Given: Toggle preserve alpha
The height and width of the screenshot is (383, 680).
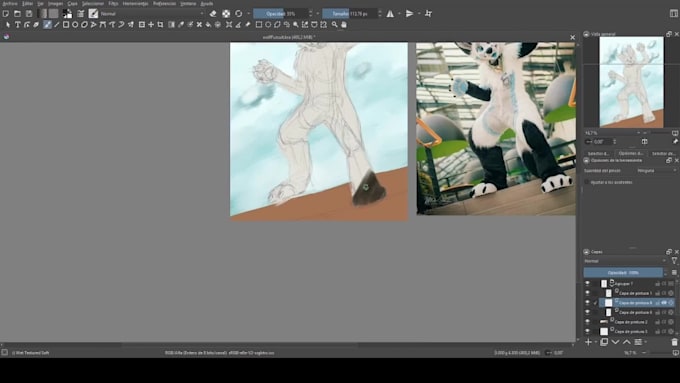Looking at the screenshot, I should [226, 14].
